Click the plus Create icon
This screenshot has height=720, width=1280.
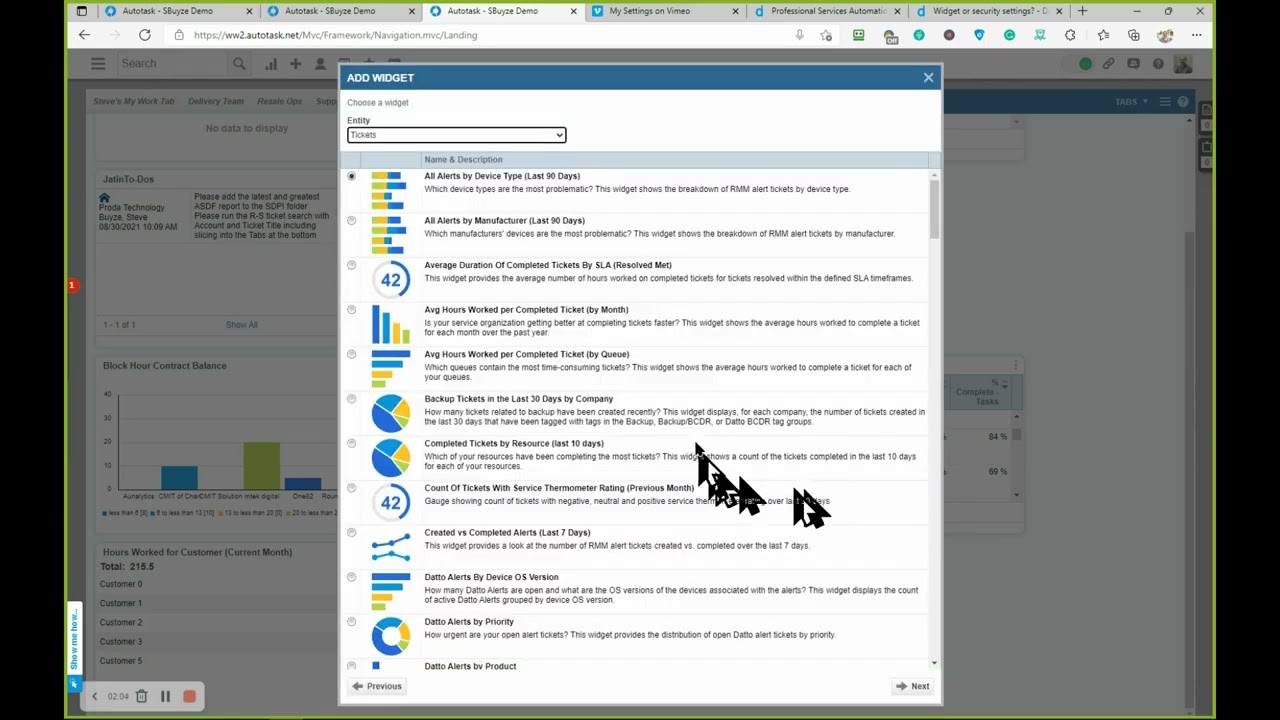tap(295, 63)
